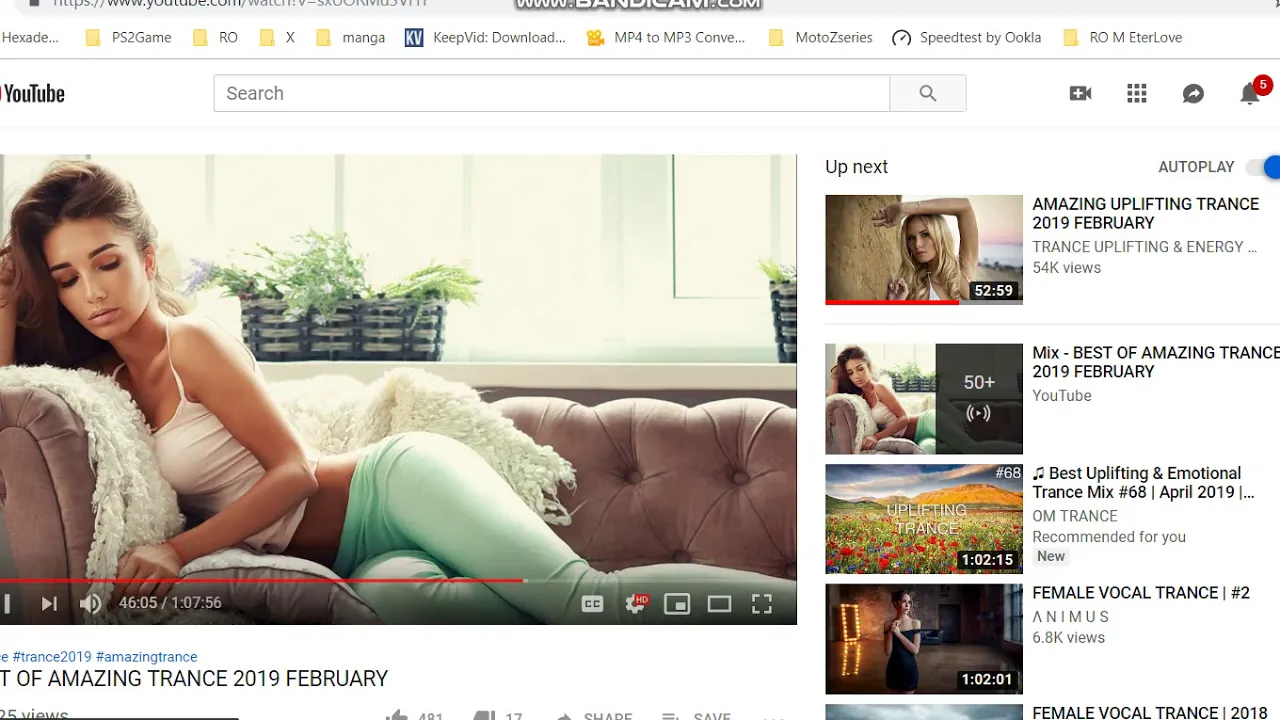Open the YouTube apps grid icon

[1136, 93]
